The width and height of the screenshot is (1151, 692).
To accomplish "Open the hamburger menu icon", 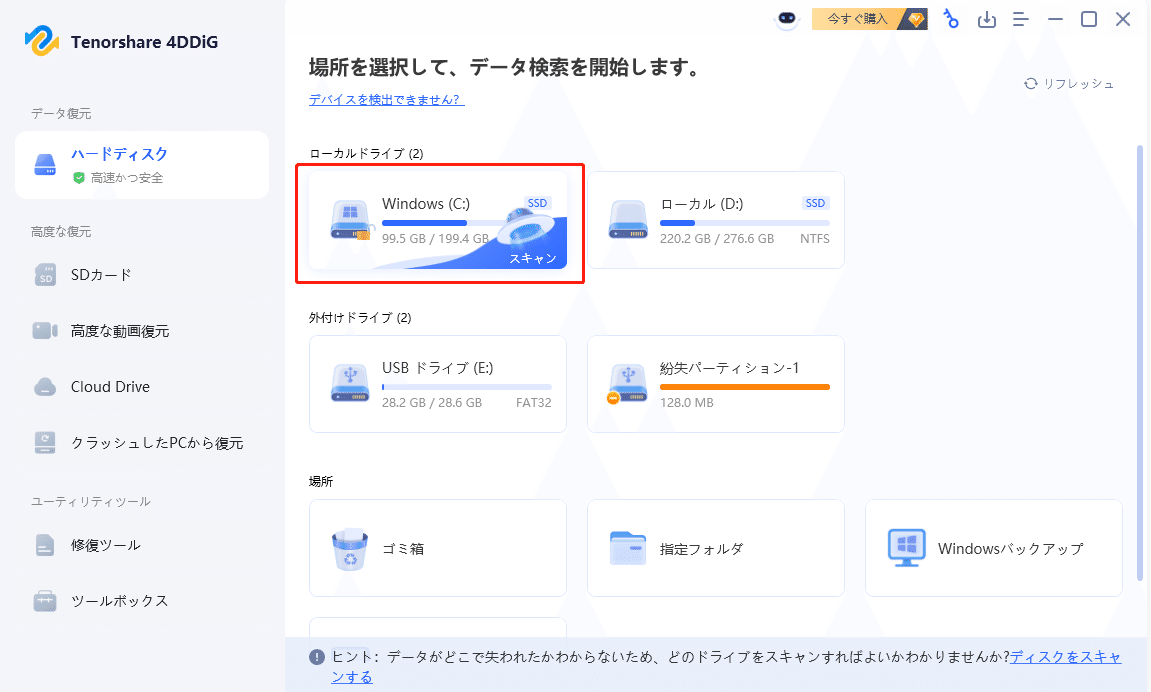I will pos(1021,19).
